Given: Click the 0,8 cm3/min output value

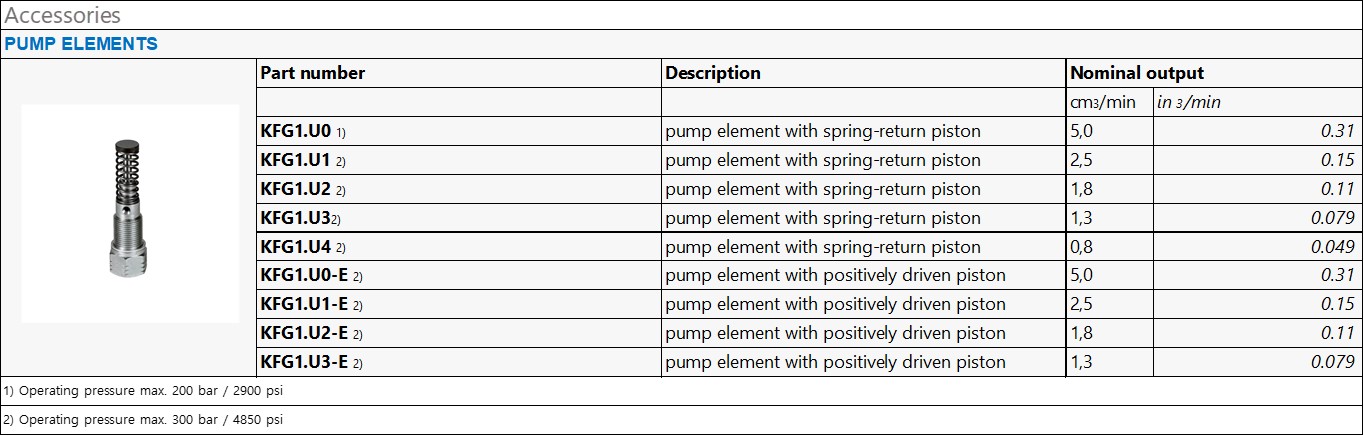Looking at the screenshot, I should coord(1082,247).
